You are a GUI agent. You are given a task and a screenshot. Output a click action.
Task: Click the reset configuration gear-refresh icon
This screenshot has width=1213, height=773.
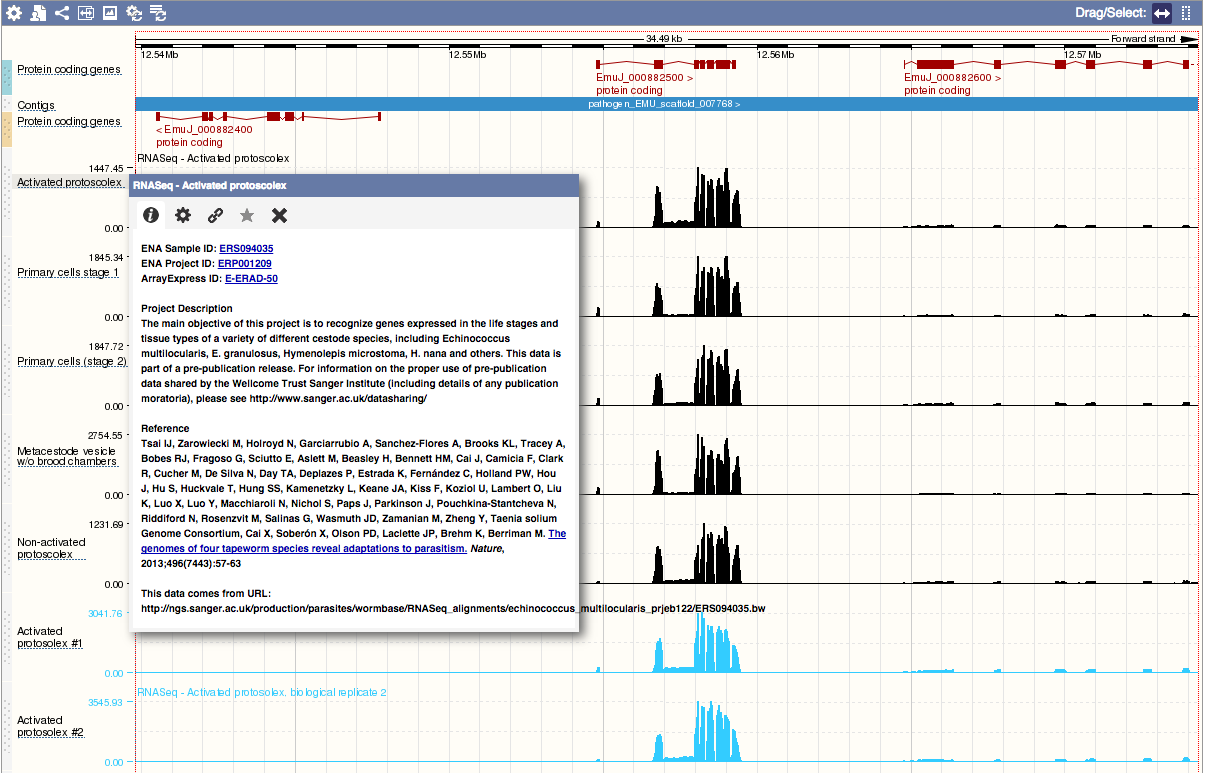click(x=134, y=13)
